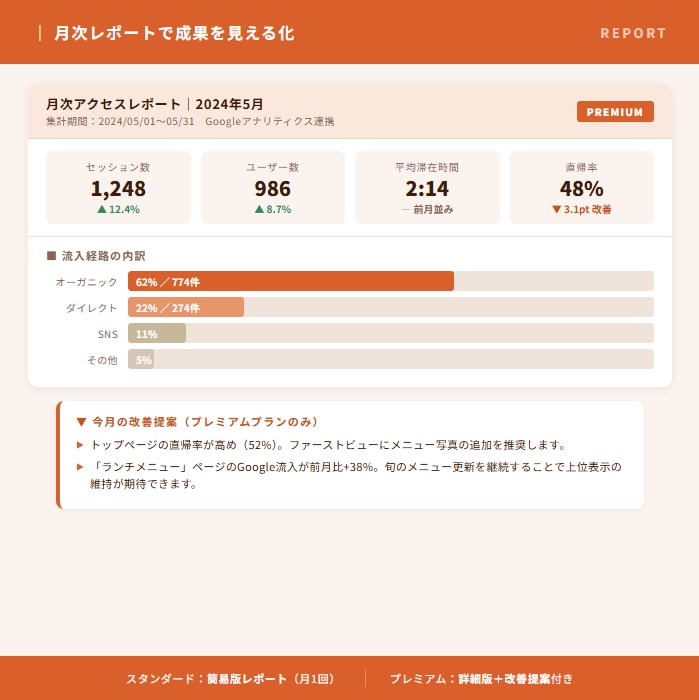Click the トップページの直帰率が高め suggestion text
This screenshot has width=699, height=700.
tap(328, 445)
